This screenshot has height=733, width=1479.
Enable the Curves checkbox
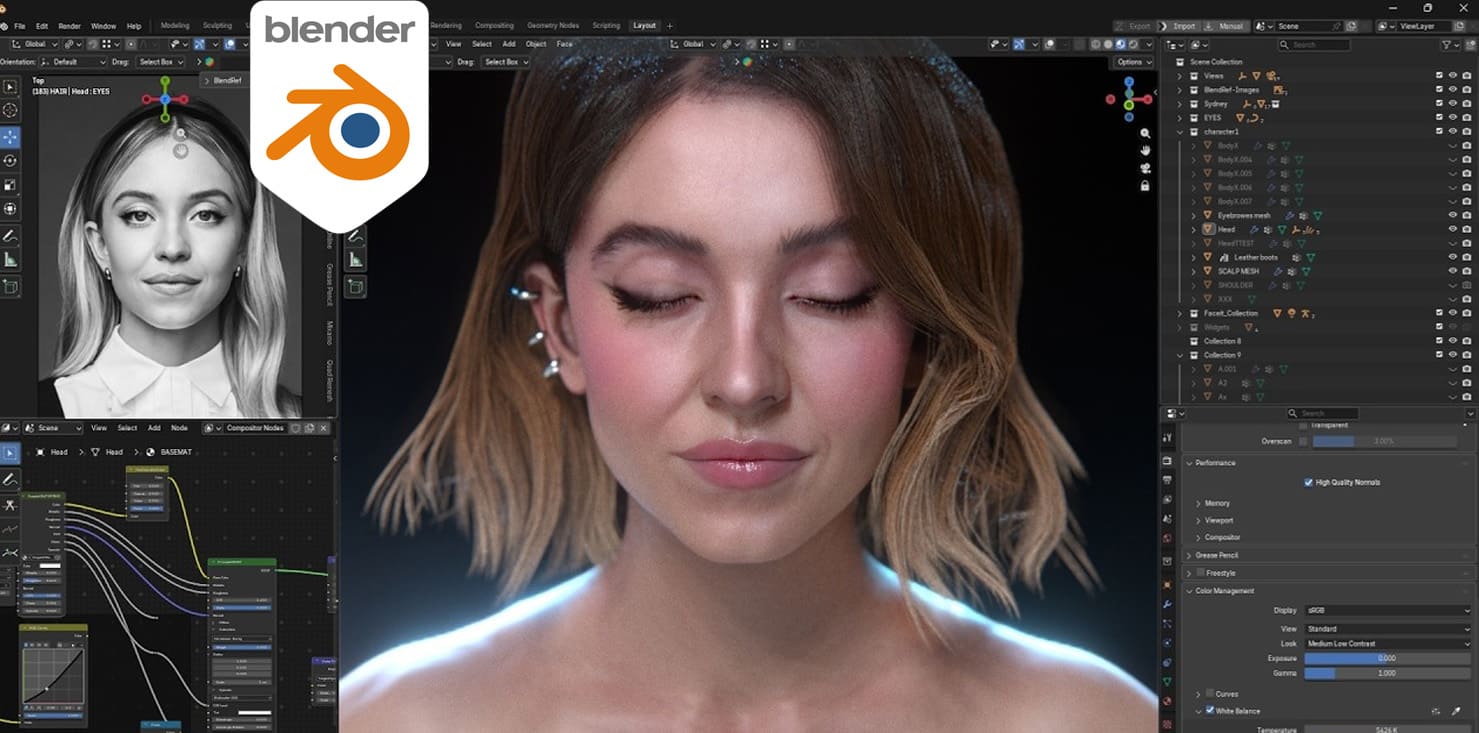pyautogui.click(x=1210, y=693)
